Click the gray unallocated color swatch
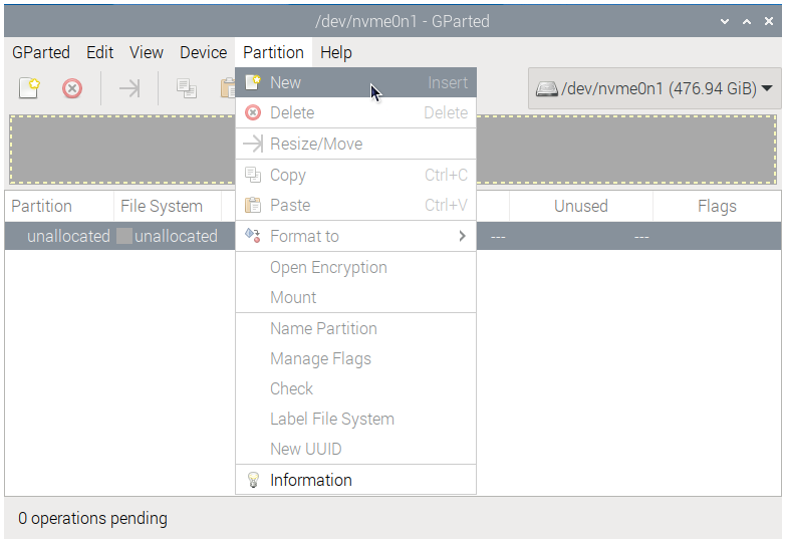The height and width of the screenshot is (548, 787). click(x=124, y=236)
